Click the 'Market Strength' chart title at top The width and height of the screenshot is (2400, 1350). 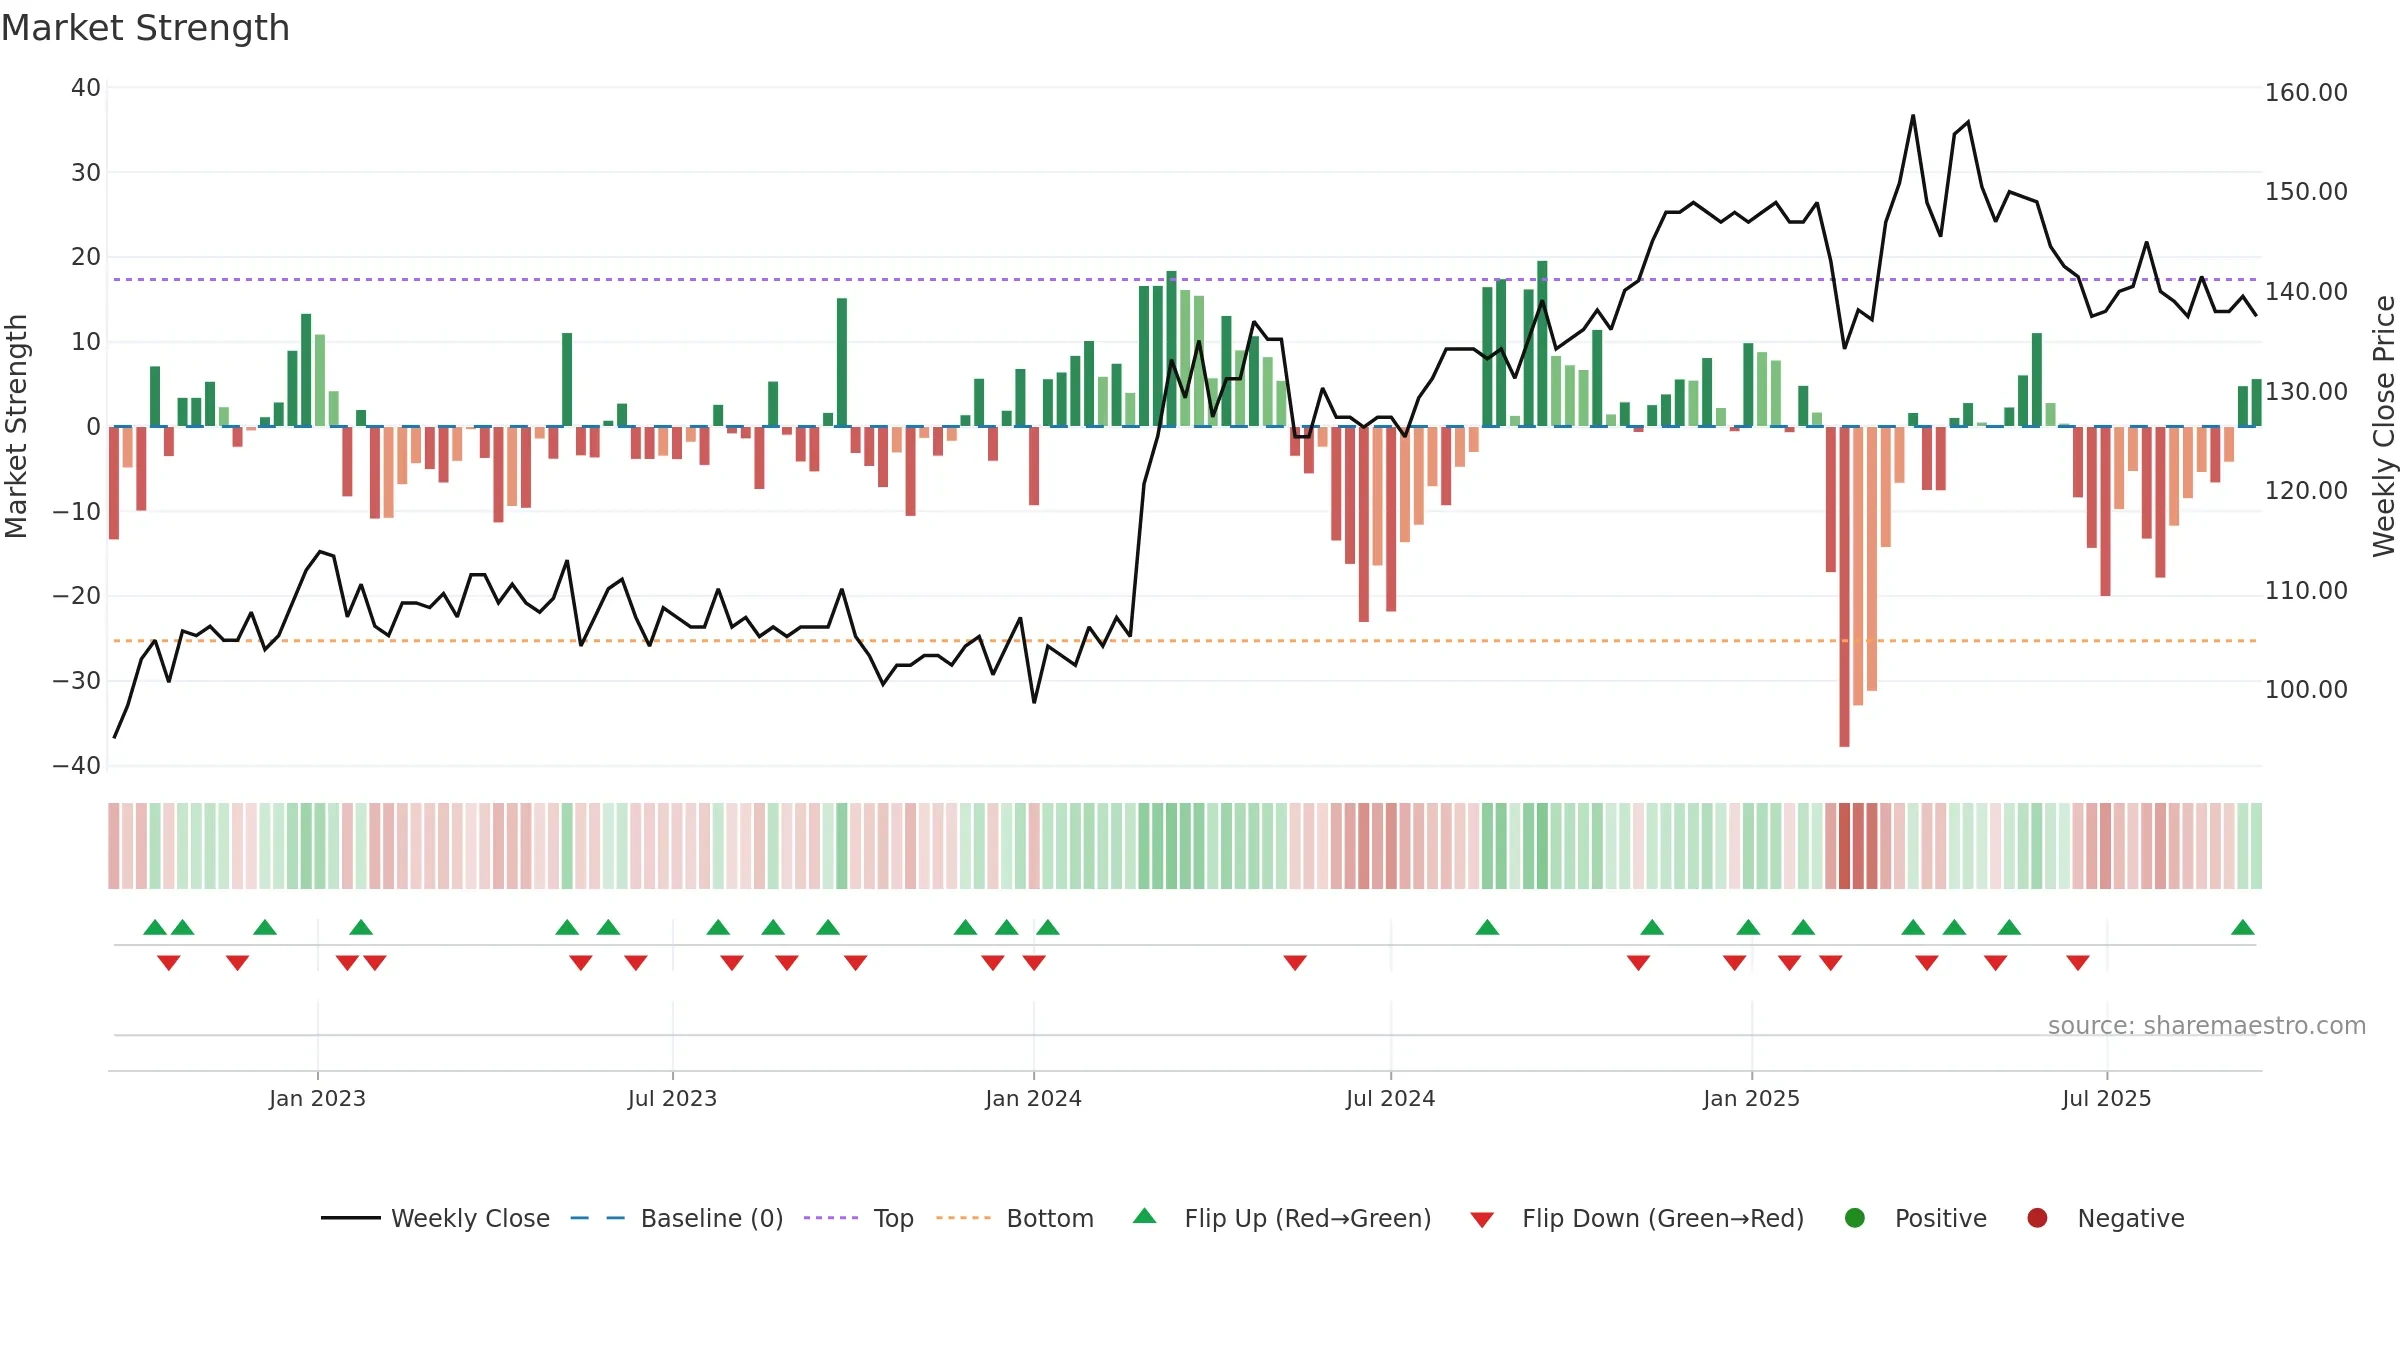pyautogui.click(x=145, y=28)
